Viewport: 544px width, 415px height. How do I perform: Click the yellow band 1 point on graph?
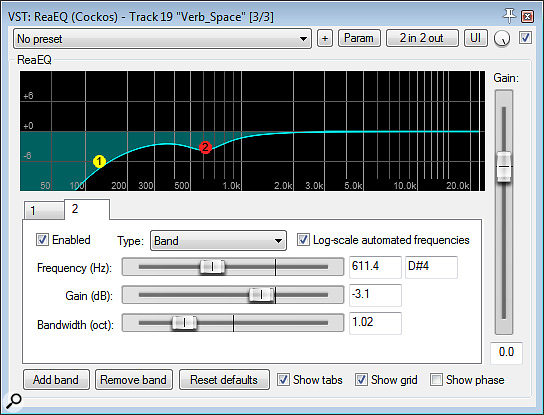[99, 161]
